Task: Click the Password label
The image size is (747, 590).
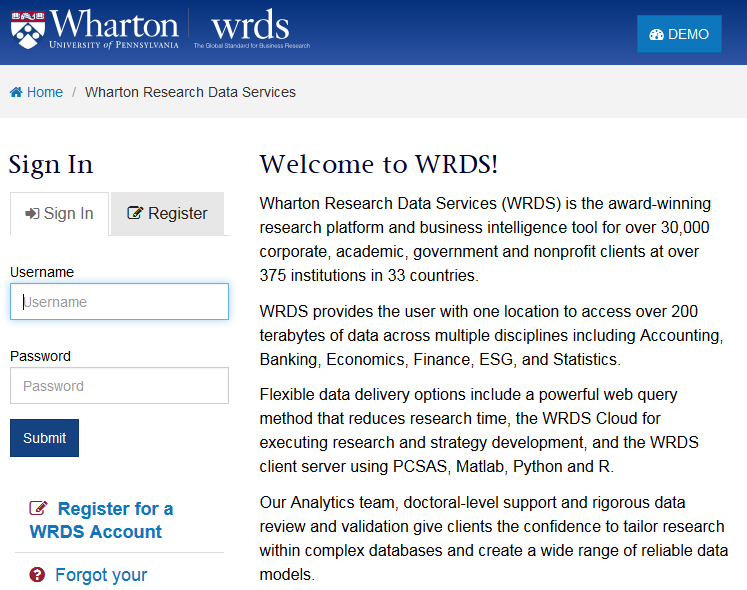Action: tap(40, 356)
